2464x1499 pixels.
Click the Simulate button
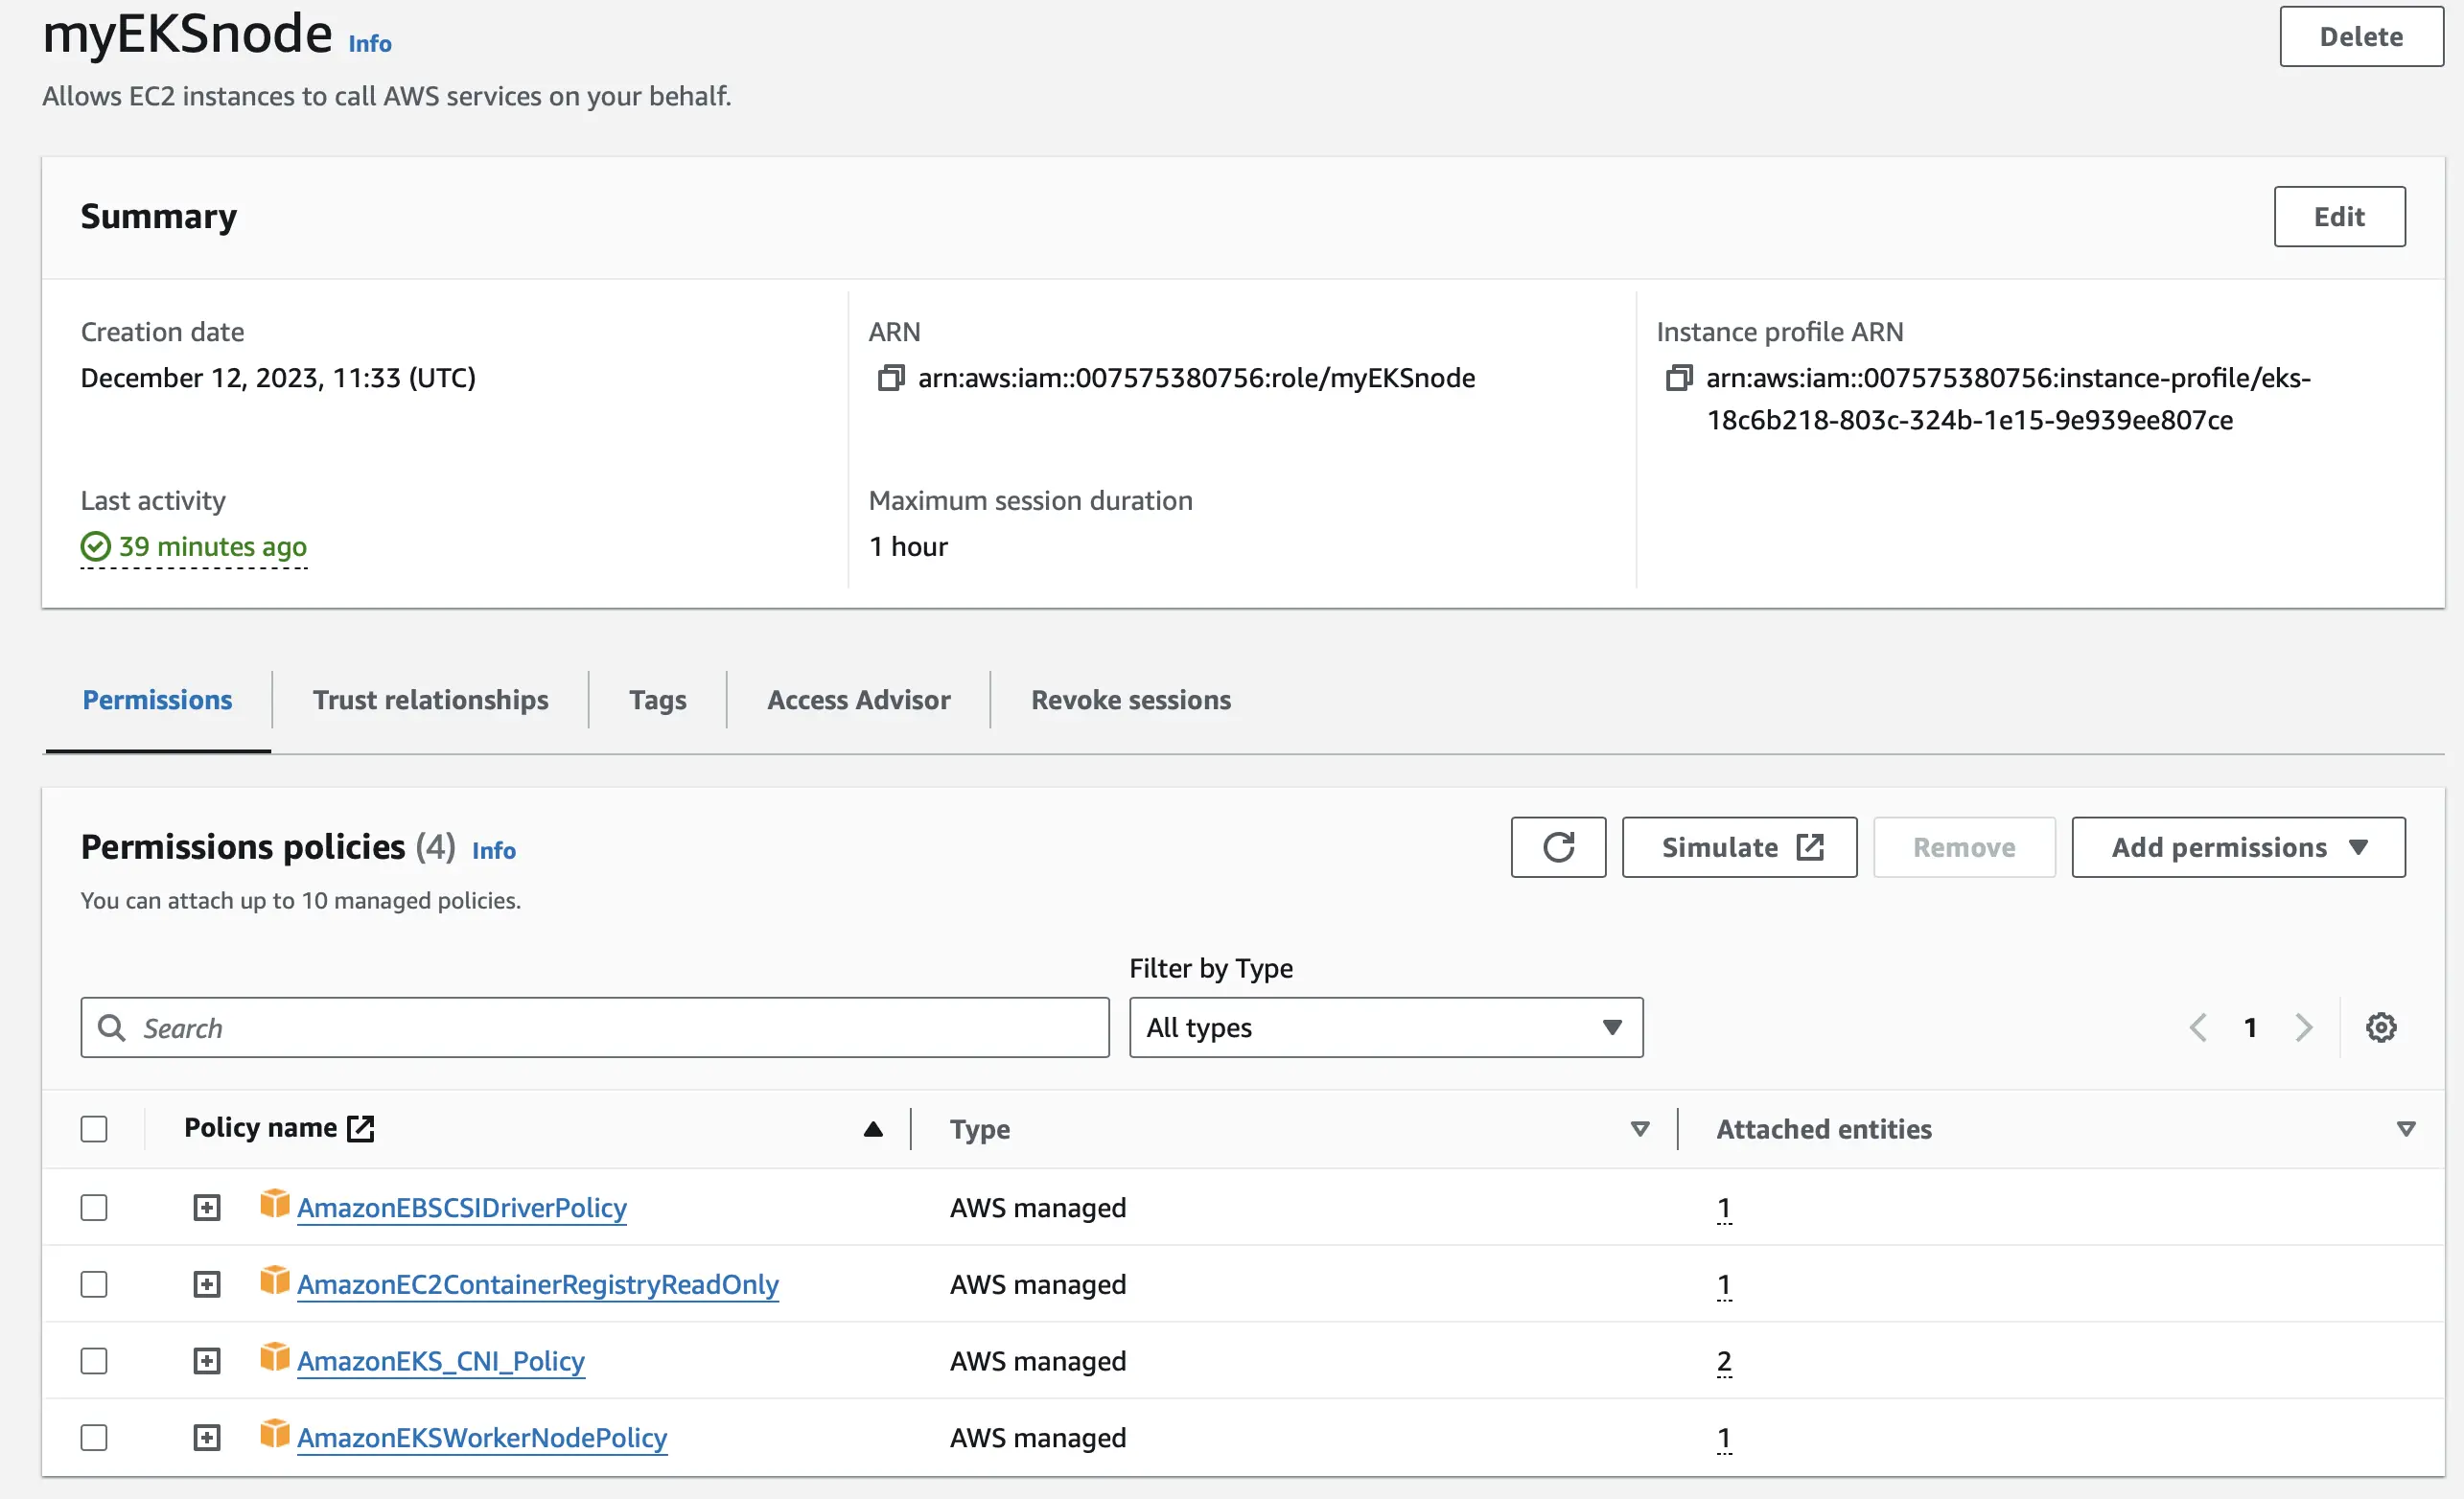[1739, 847]
